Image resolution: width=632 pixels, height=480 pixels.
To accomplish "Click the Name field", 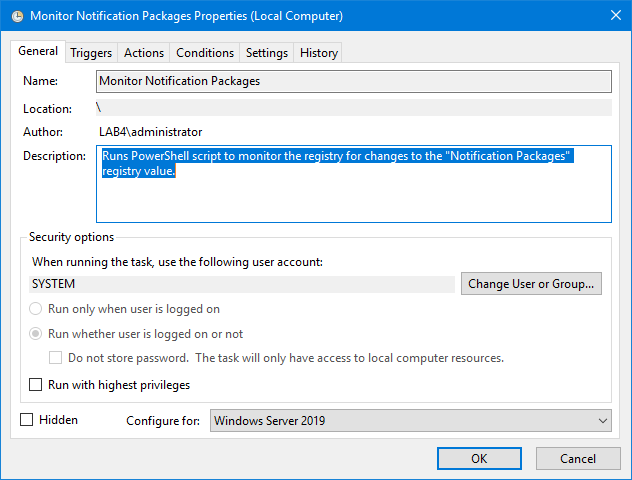I will (353, 81).
